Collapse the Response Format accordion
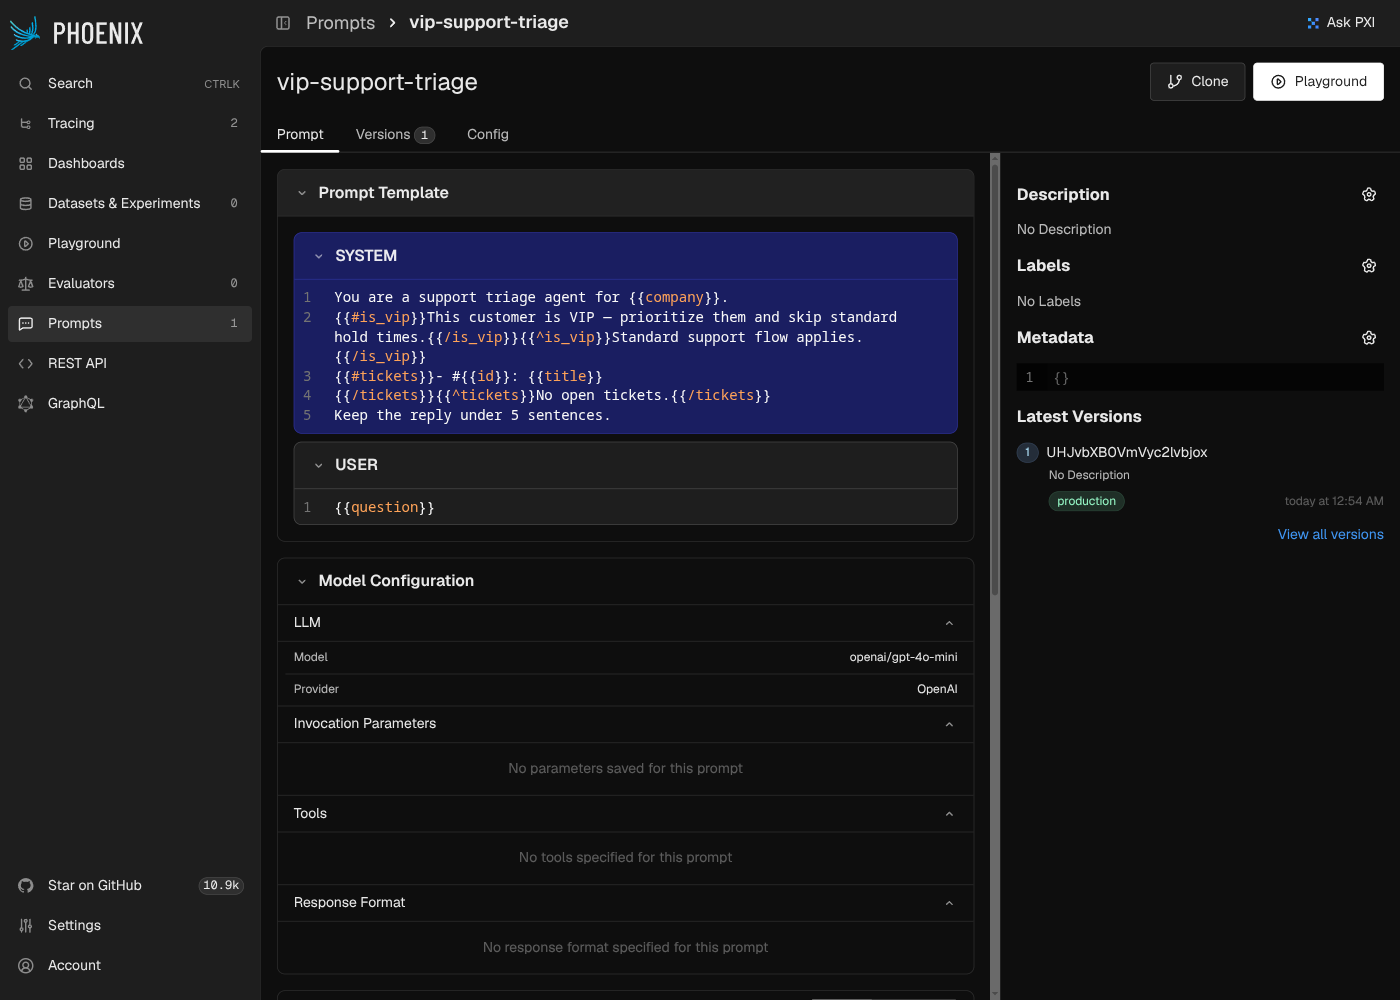Screen dimensions: 1400x1000 [625, 903]
